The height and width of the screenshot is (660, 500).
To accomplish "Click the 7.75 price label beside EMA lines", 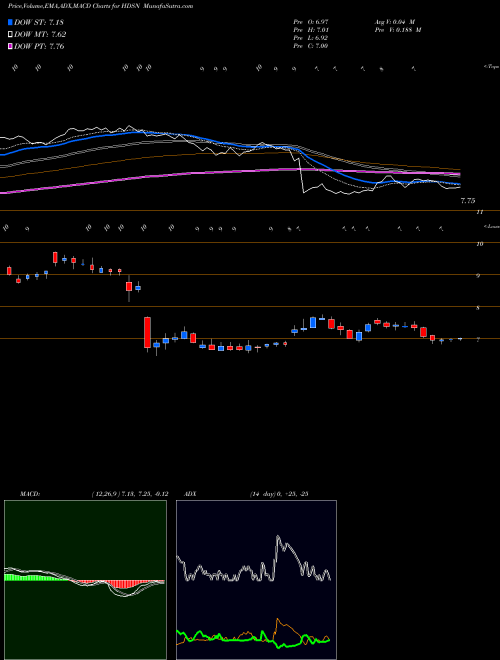I will click(x=468, y=201).
